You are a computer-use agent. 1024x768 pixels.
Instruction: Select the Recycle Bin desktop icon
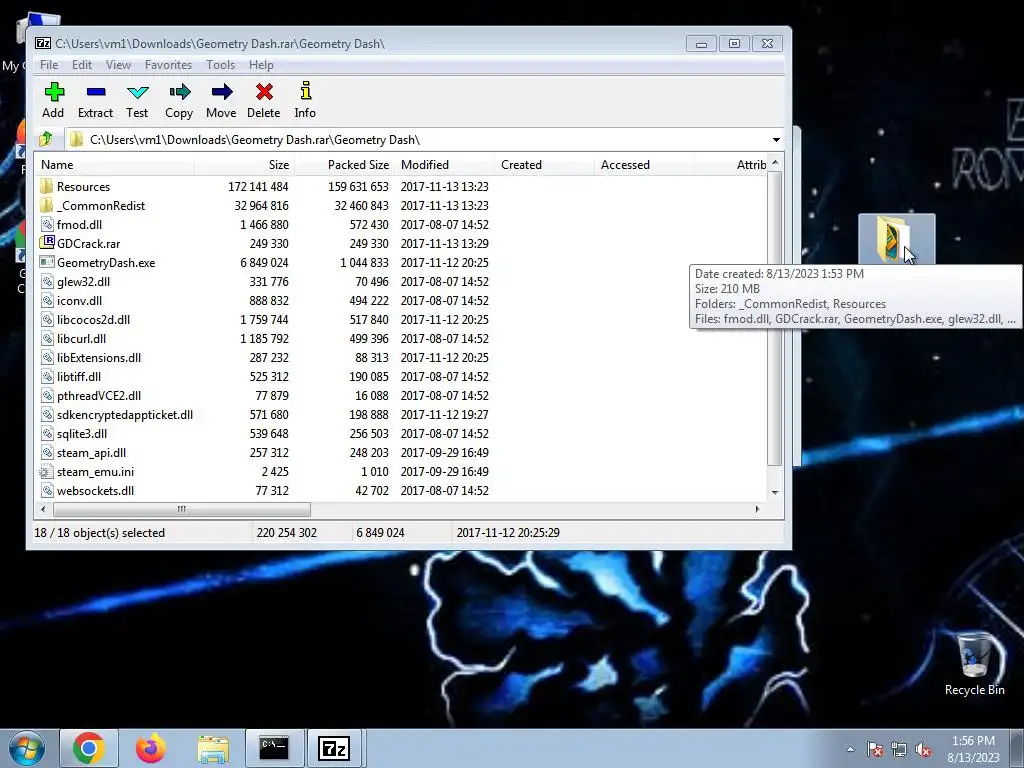pos(974,663)
